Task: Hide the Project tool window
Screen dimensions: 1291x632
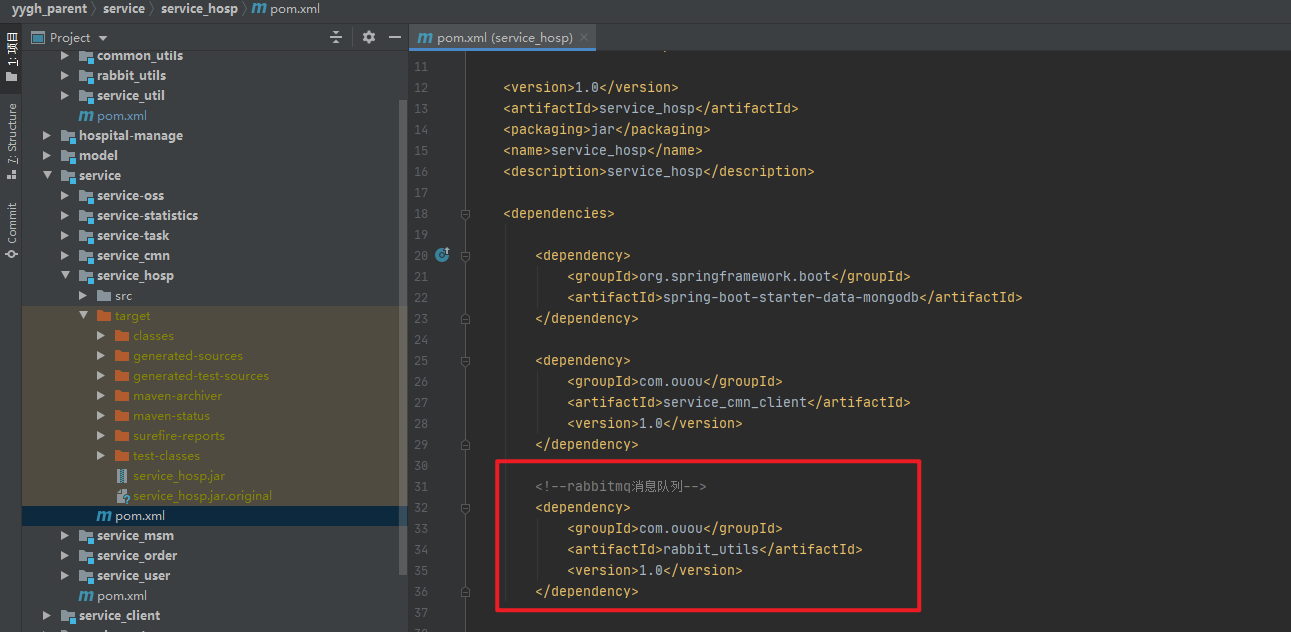Action: click(395, 37)
